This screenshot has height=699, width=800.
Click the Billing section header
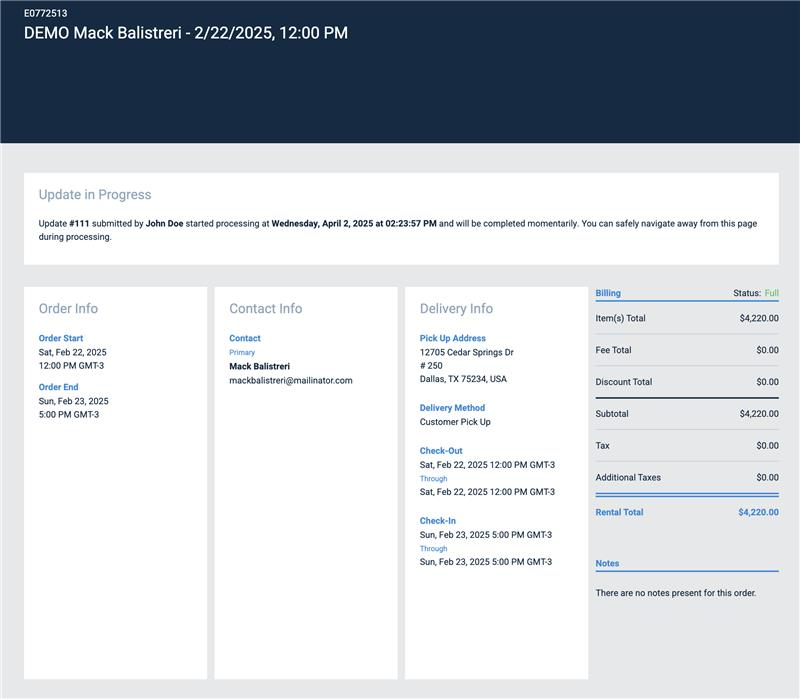click(608, 293)
